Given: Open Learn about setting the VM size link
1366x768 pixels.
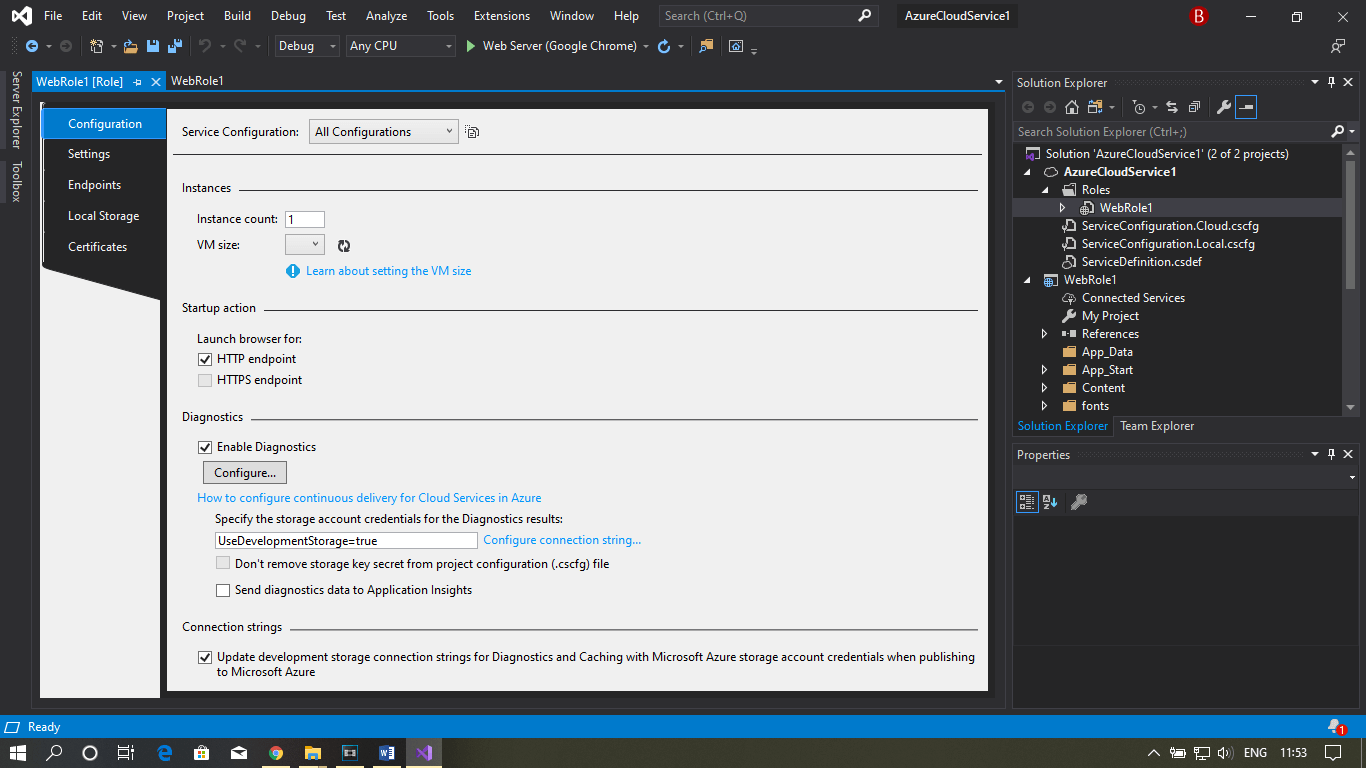Looking at the screenshot, I should tap(388, 271).
